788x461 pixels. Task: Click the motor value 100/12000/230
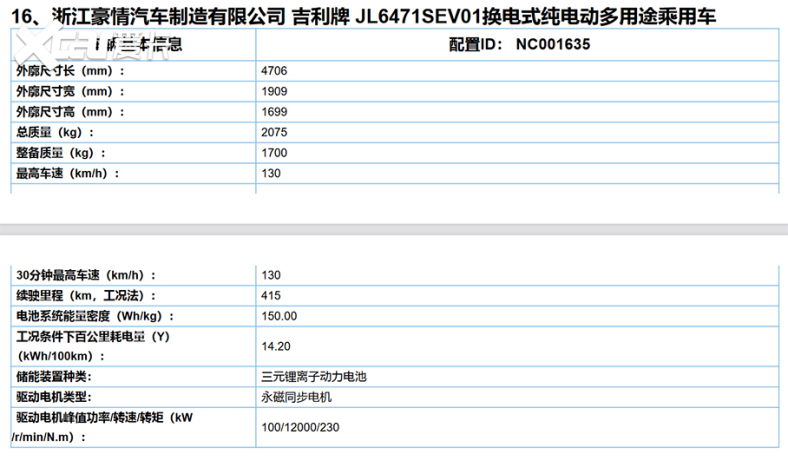pos(300,427)
